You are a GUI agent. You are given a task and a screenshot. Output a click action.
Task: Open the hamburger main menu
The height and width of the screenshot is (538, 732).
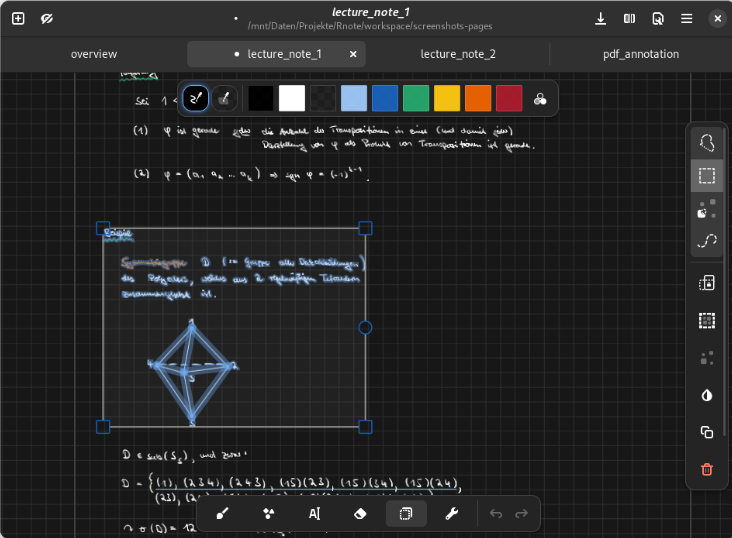pyautogui.click(x=687, y=18)
